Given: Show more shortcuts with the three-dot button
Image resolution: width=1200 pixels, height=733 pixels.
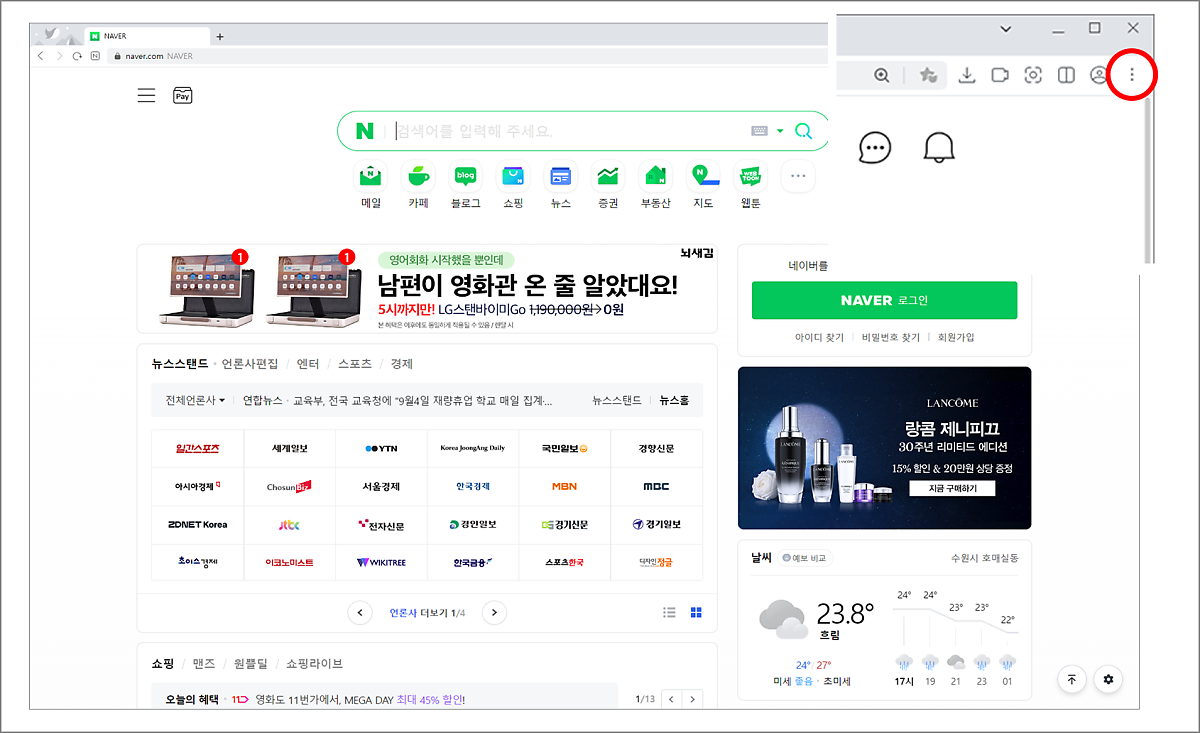Looking at the screenshot, I should point(797,177).
